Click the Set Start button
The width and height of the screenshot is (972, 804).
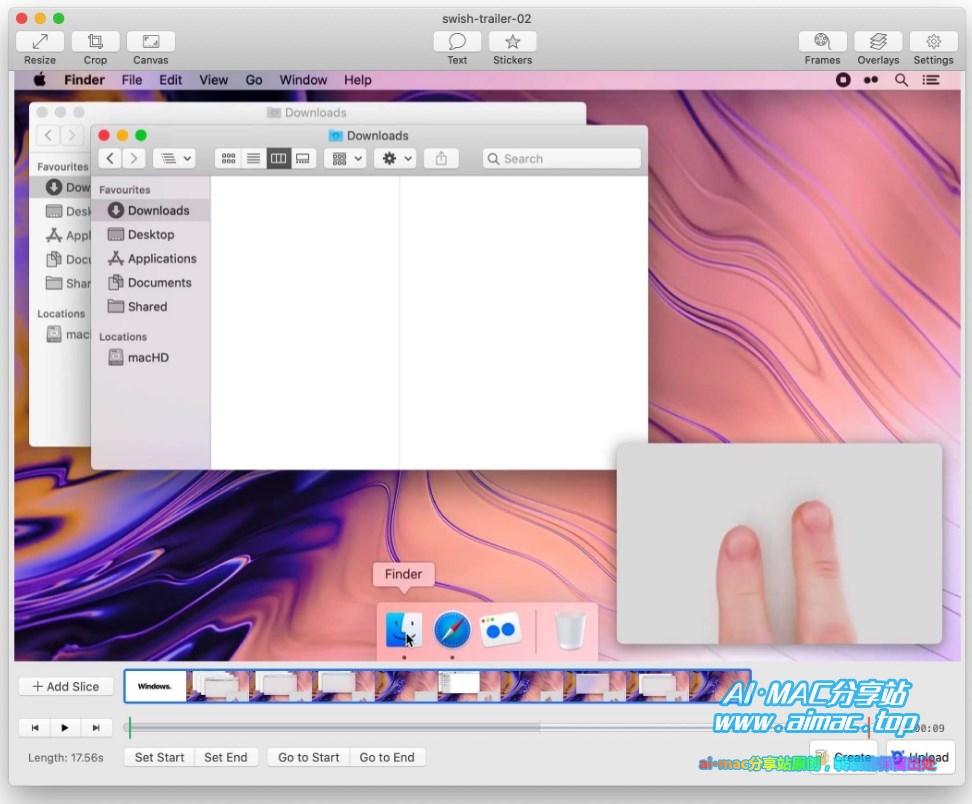point(159,757)
